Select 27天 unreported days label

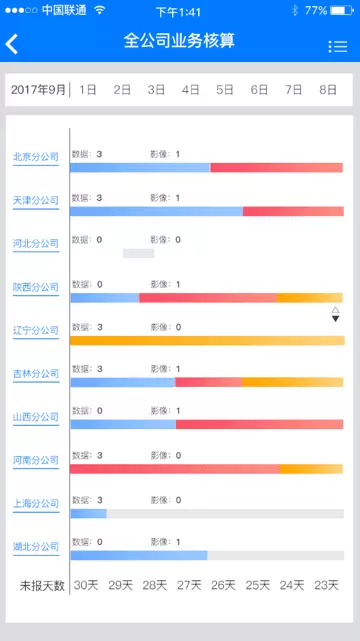[x=189, y=585]
